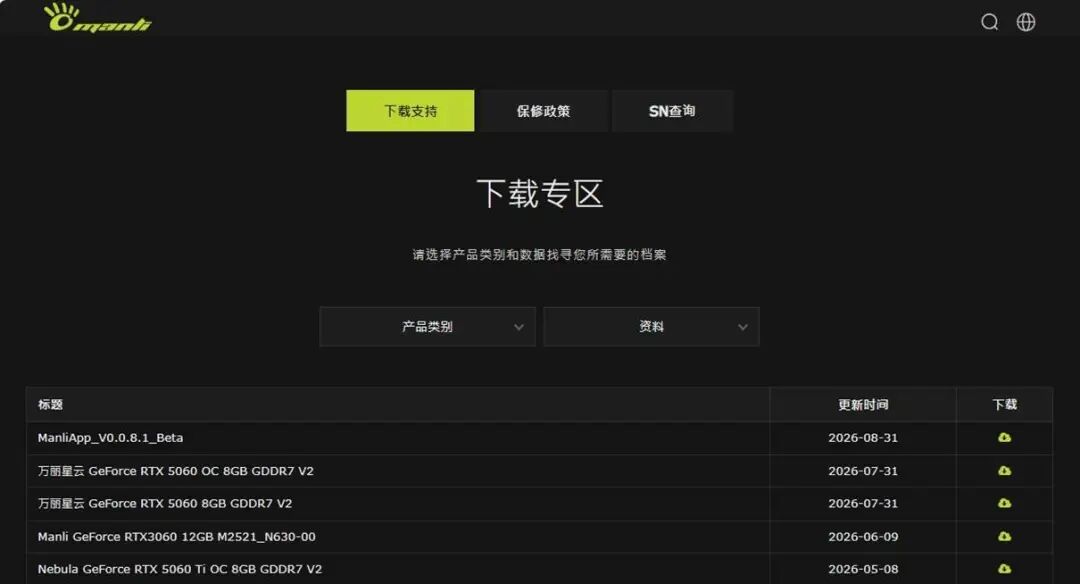Expand the 产品类别 dropdown

(x=428, y=326)
